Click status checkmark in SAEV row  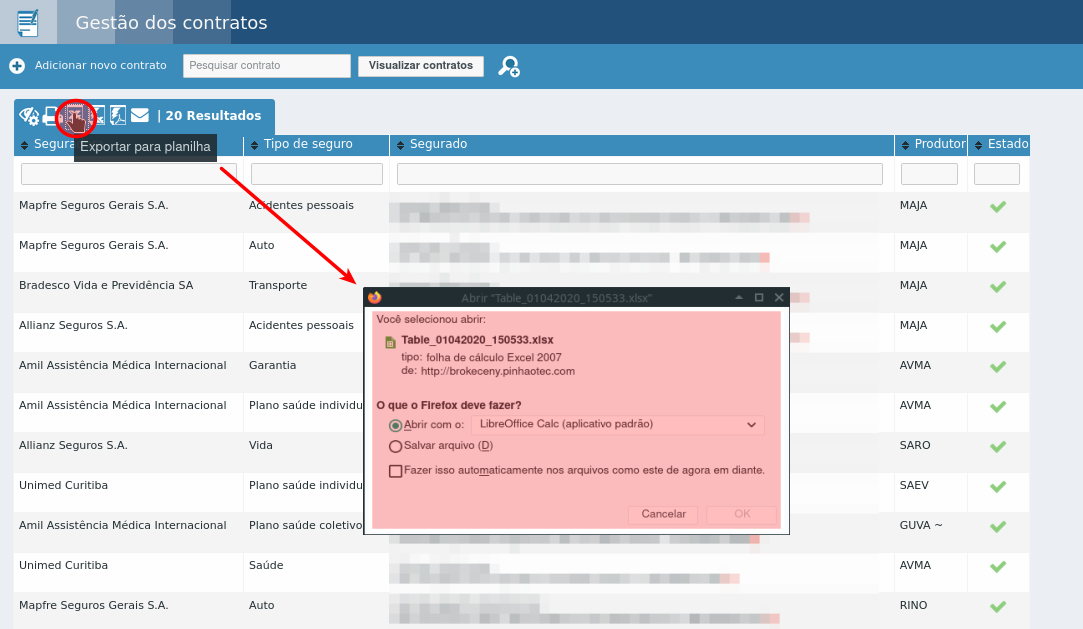pyautogui.click(x=998, y=487)
